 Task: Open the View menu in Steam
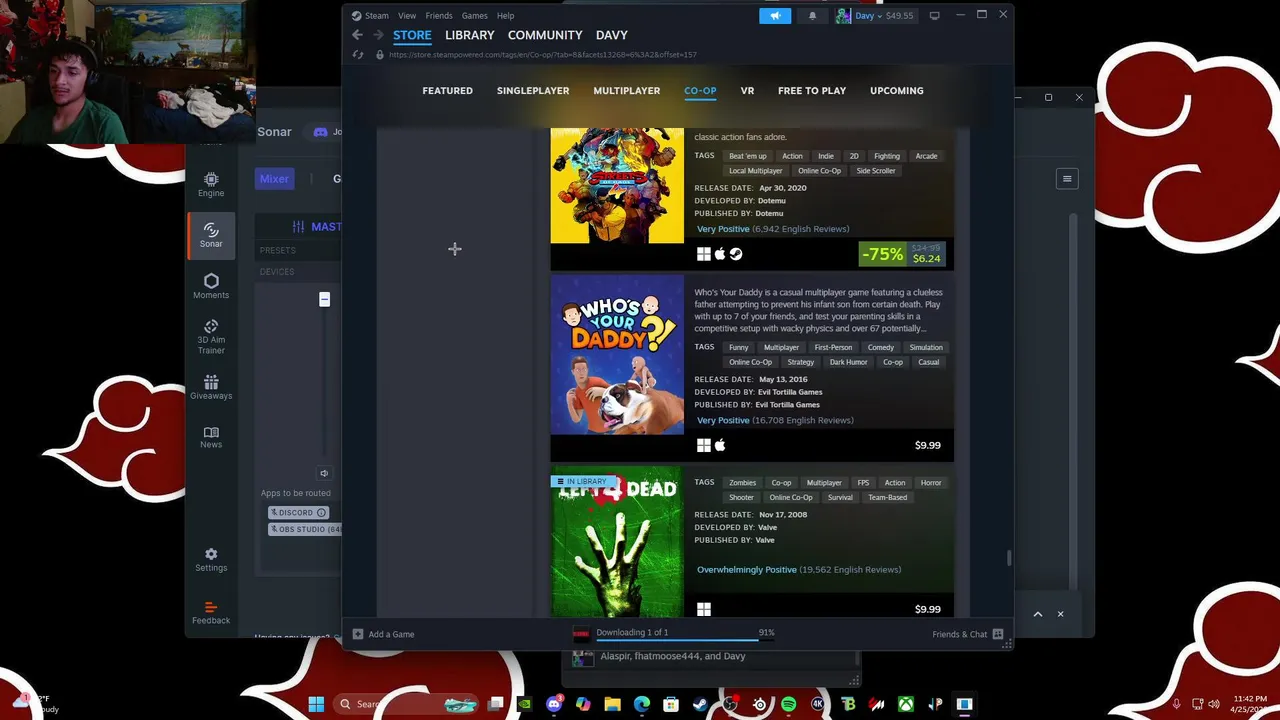pyautogui.click(x=407, y=15)
